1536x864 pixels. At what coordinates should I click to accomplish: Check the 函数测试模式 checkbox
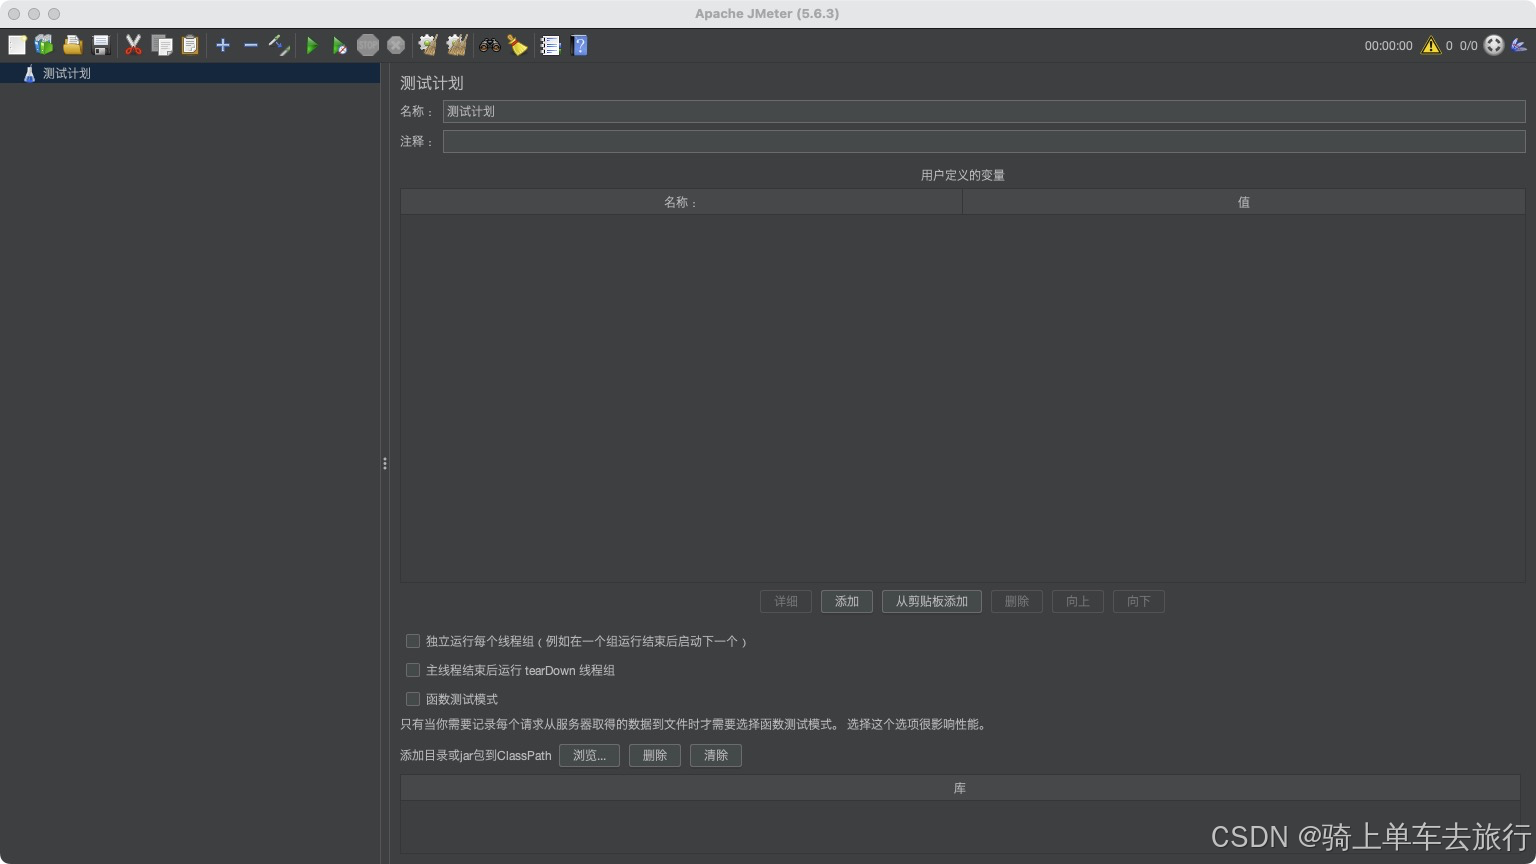(412, 699)
